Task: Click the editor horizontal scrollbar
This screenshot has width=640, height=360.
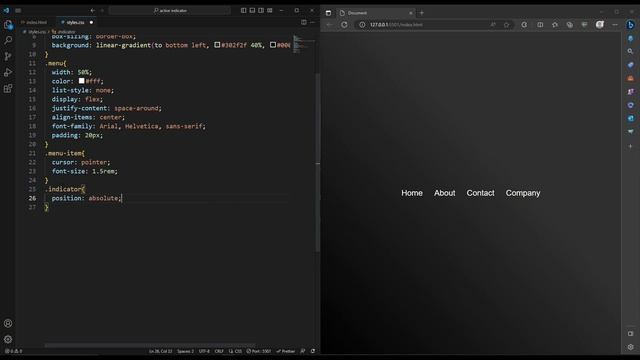Action: [150, 345]
